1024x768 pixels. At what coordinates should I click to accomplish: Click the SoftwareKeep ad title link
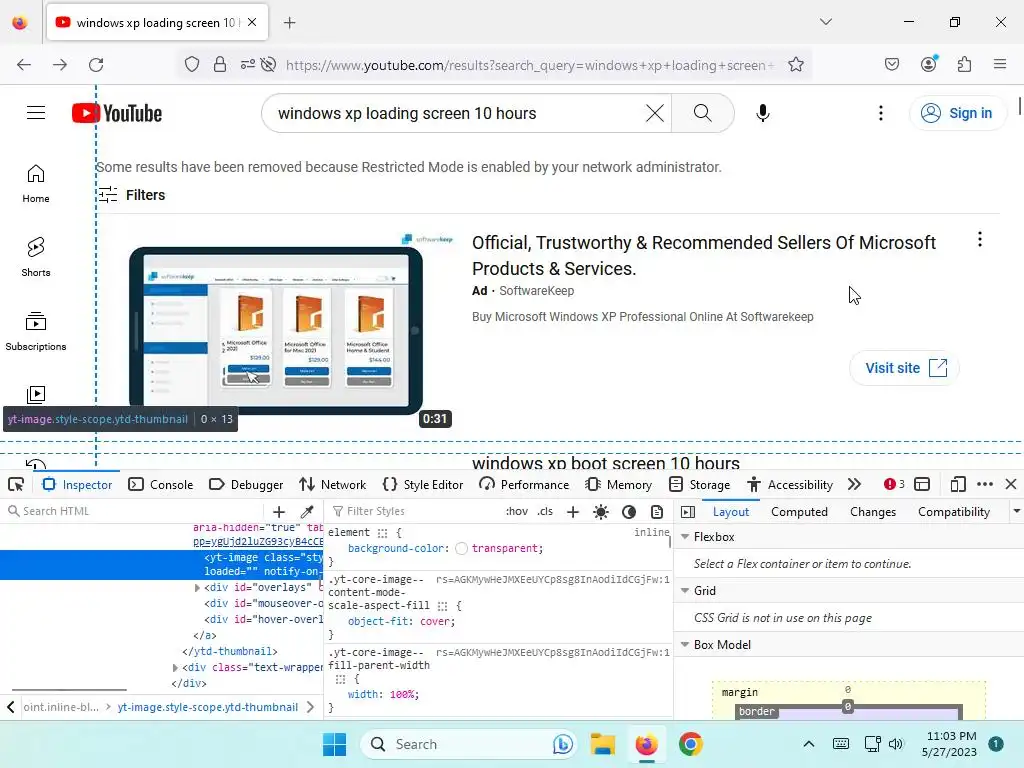(x=703, y=255)
